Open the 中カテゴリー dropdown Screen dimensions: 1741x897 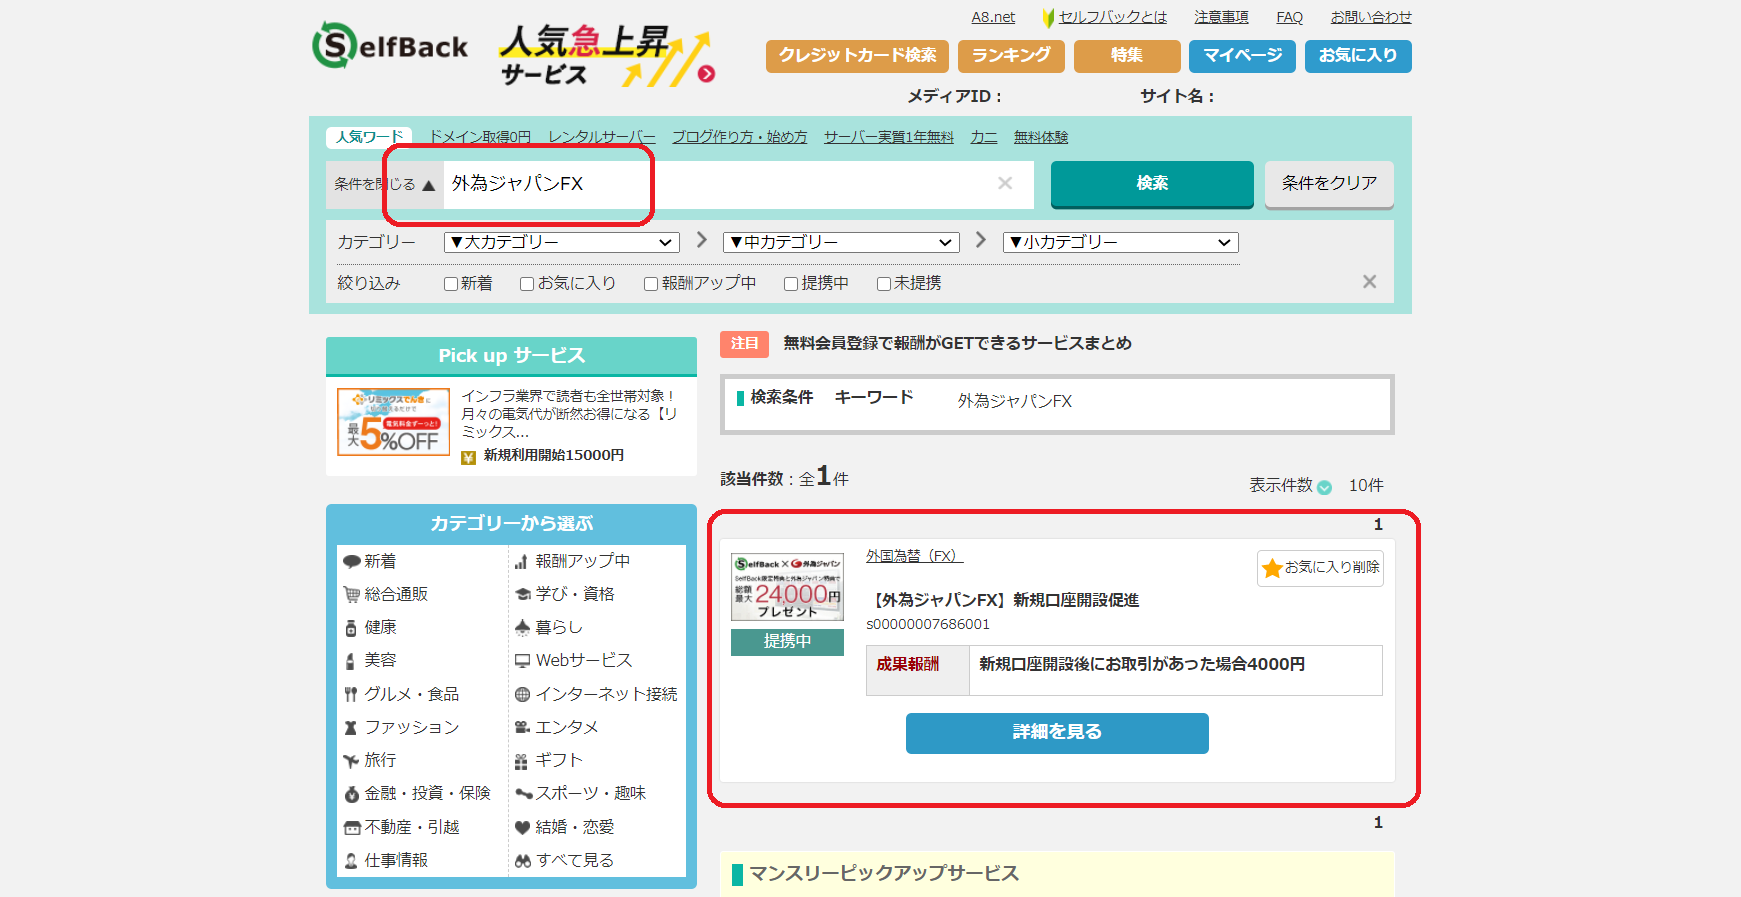tap(841, 242)
